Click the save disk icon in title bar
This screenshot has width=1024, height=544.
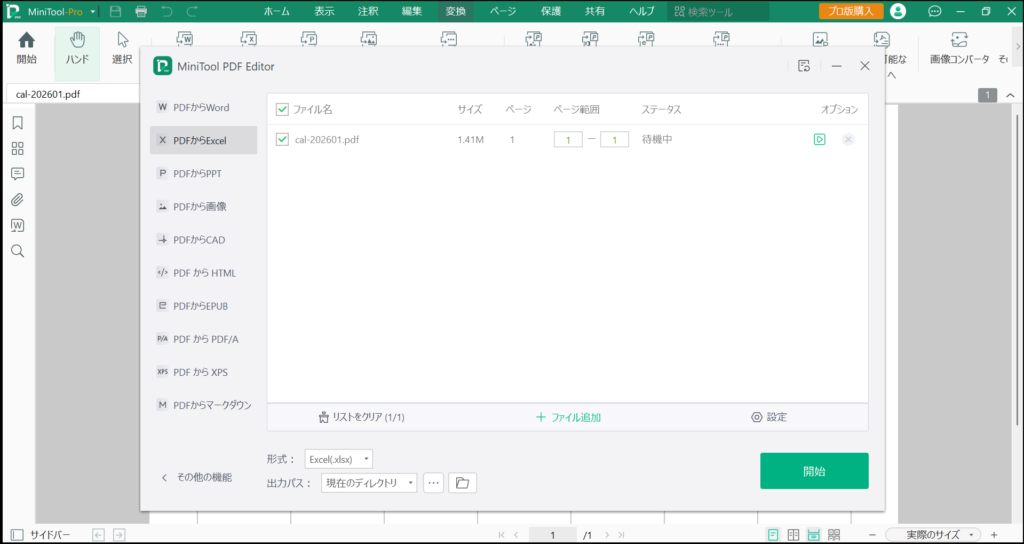click(116, 11)
